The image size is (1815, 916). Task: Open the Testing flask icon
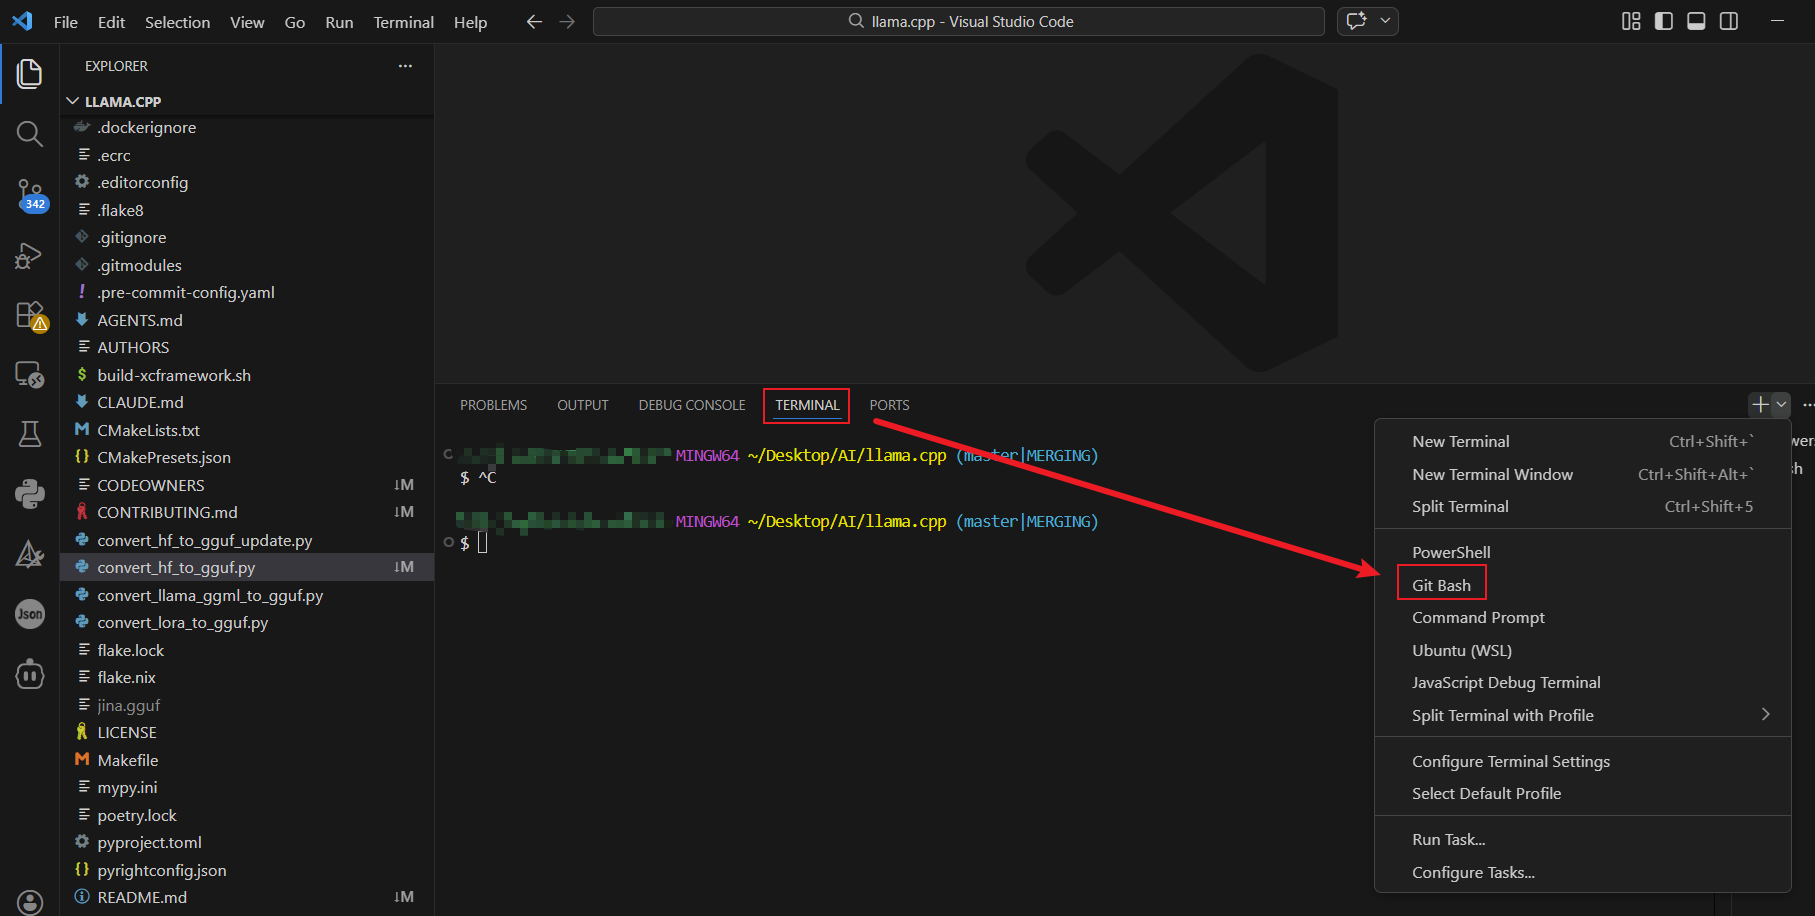30,434
